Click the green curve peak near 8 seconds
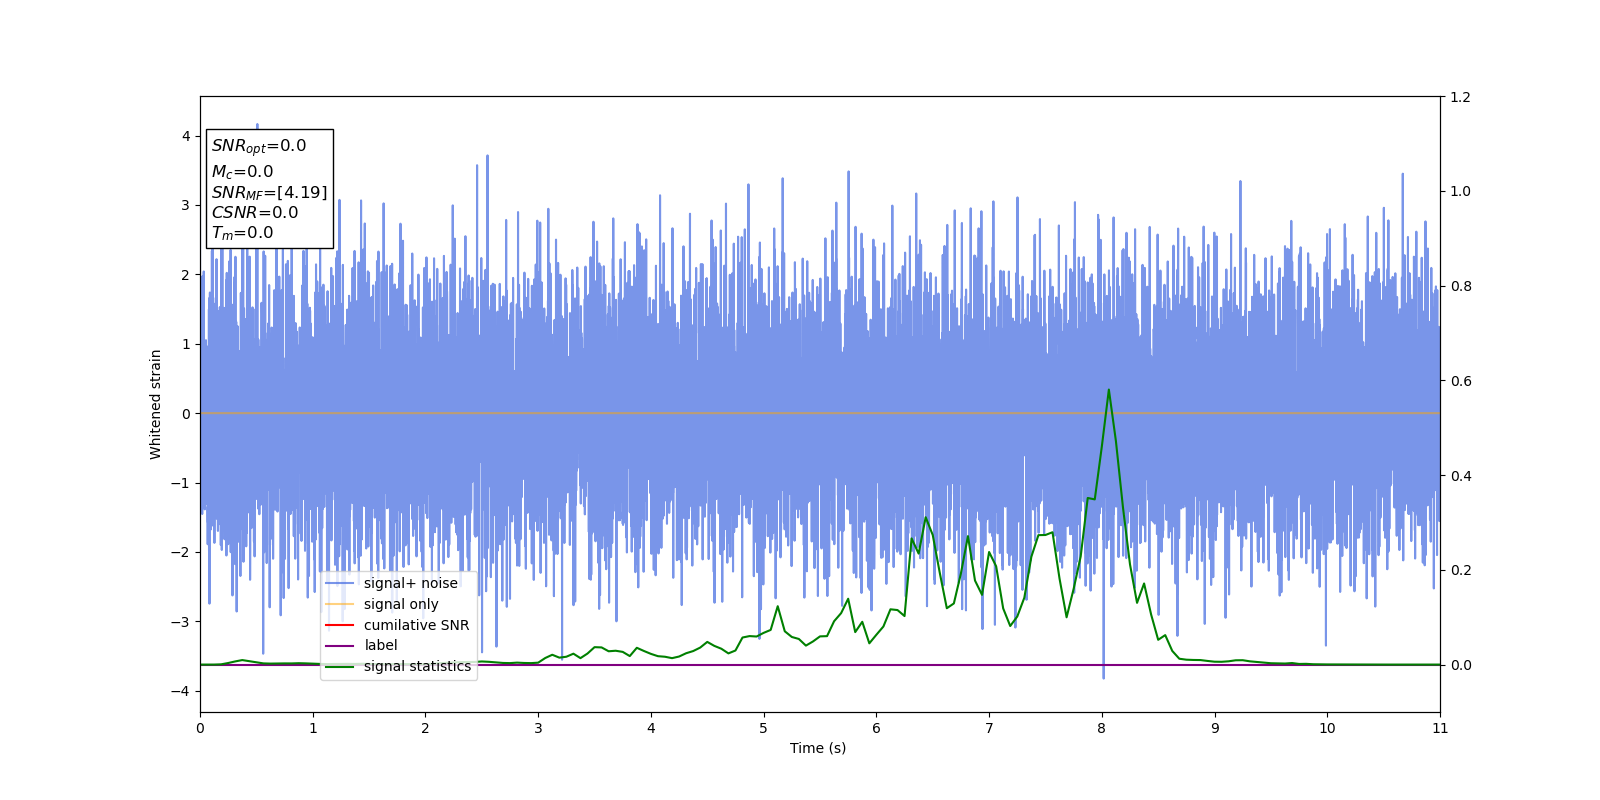This screenshot has height=800, width=1600. click(1108, 390)
